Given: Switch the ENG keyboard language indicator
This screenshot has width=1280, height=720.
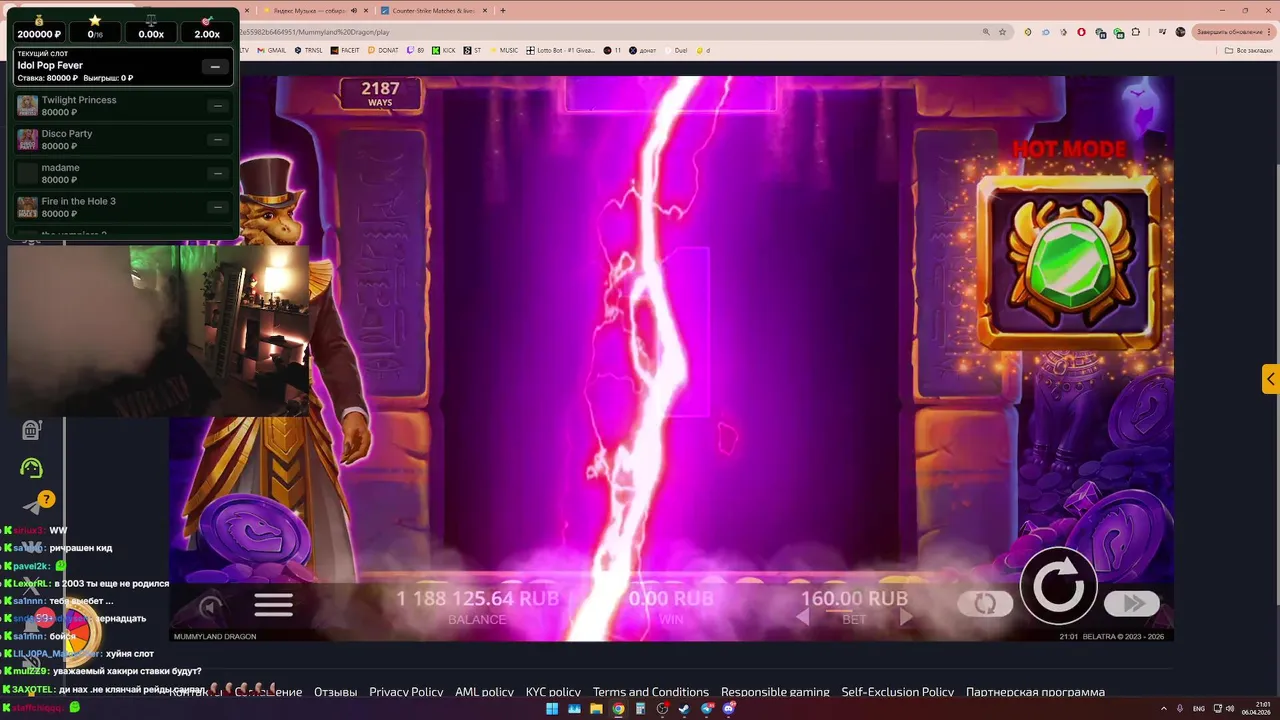Looking at the screenshot, I should click(1199, 708).
